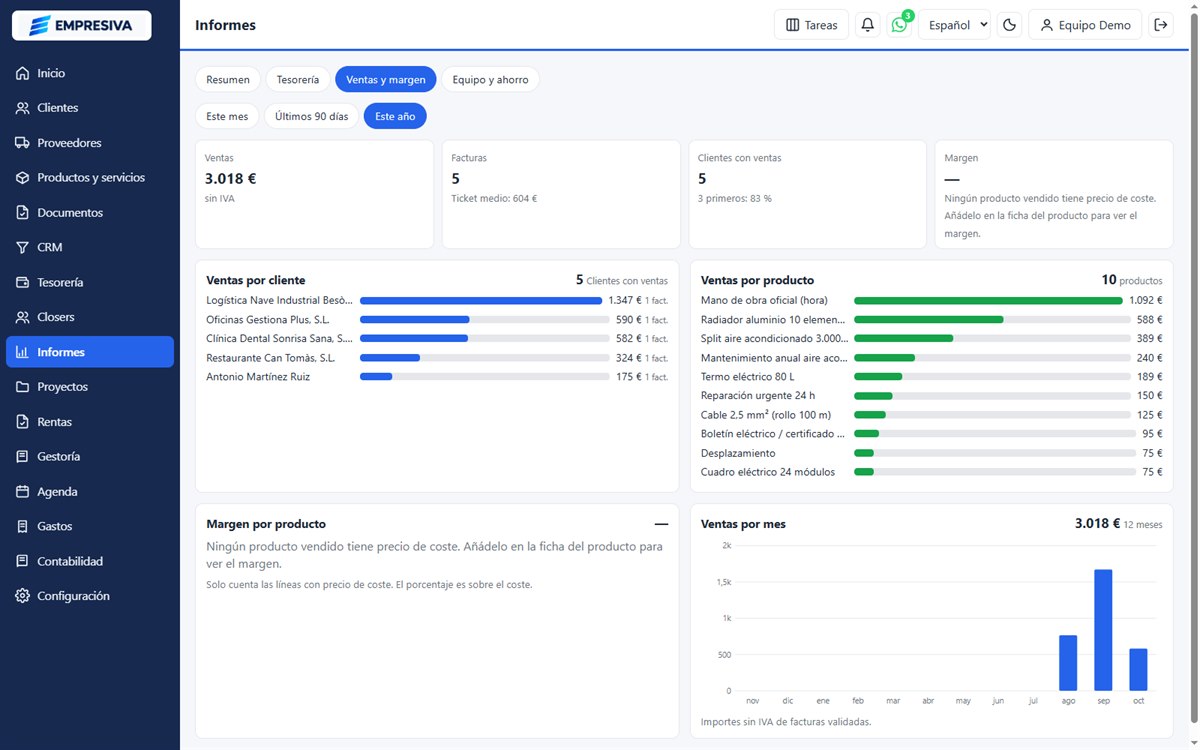Click the ago bar in monthly chart
Image resolution: width=1200 pixels, height=750 pixels.
(1068, 663)
